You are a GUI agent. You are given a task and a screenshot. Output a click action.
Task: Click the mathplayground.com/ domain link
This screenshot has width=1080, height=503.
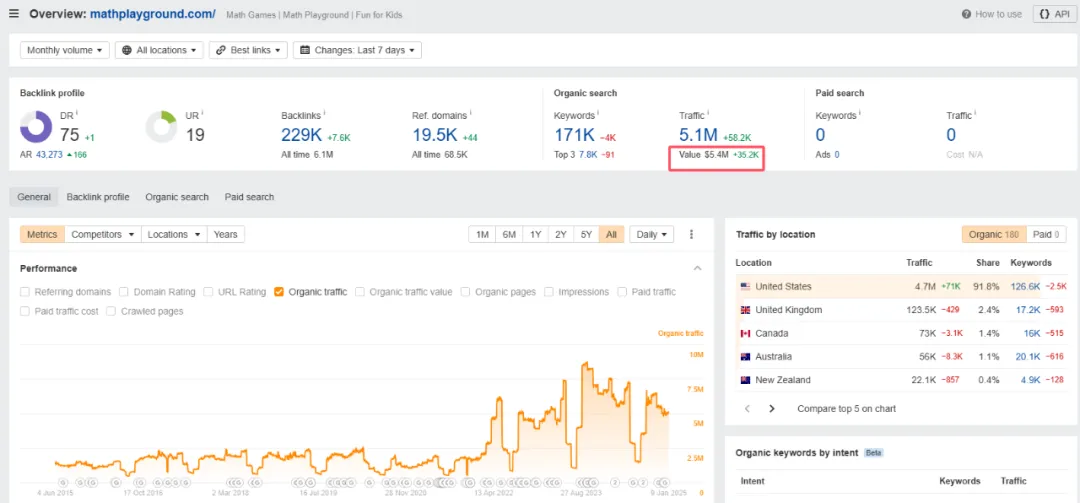point(153,14)
